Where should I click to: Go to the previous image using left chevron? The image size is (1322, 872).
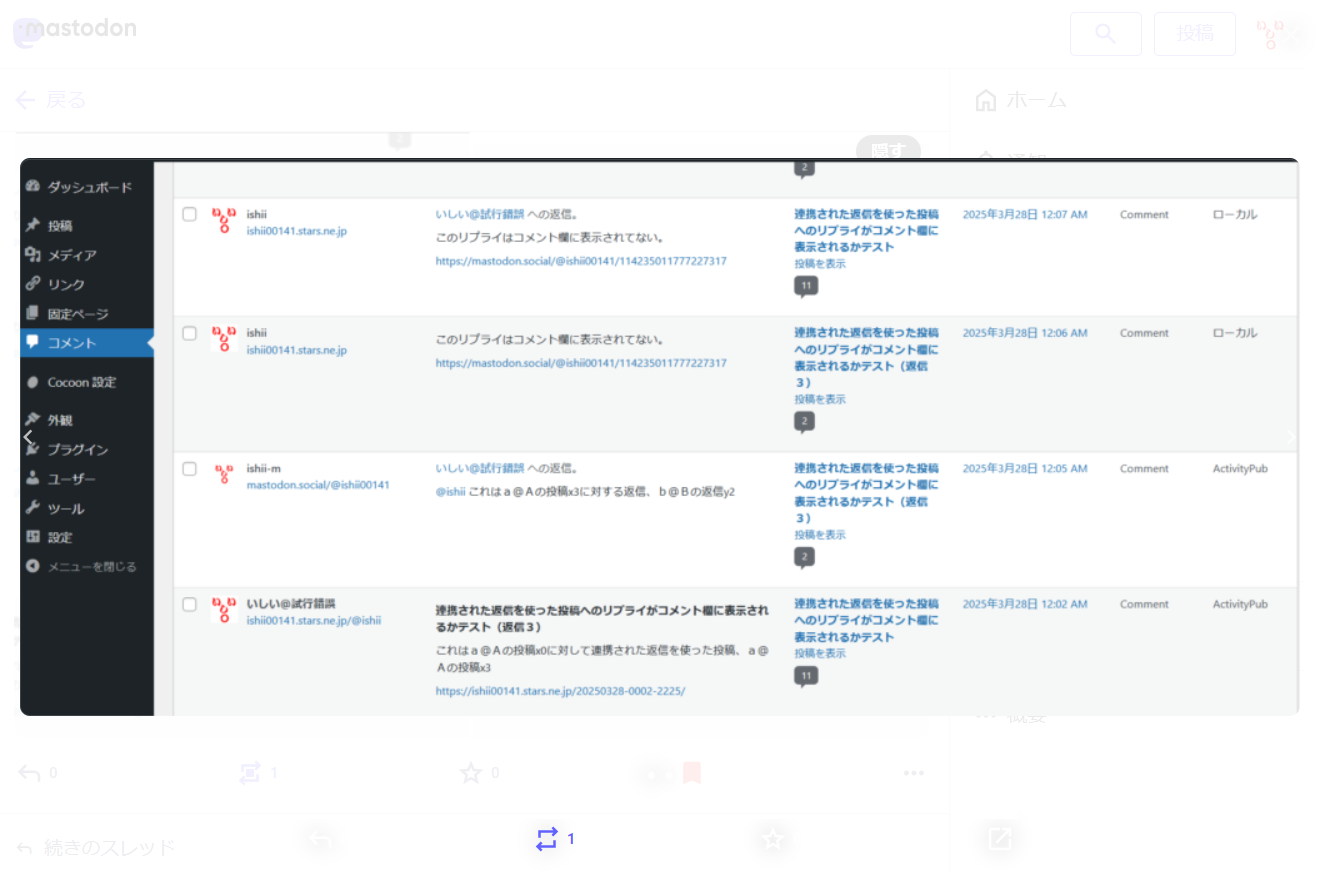click(28, 437)
